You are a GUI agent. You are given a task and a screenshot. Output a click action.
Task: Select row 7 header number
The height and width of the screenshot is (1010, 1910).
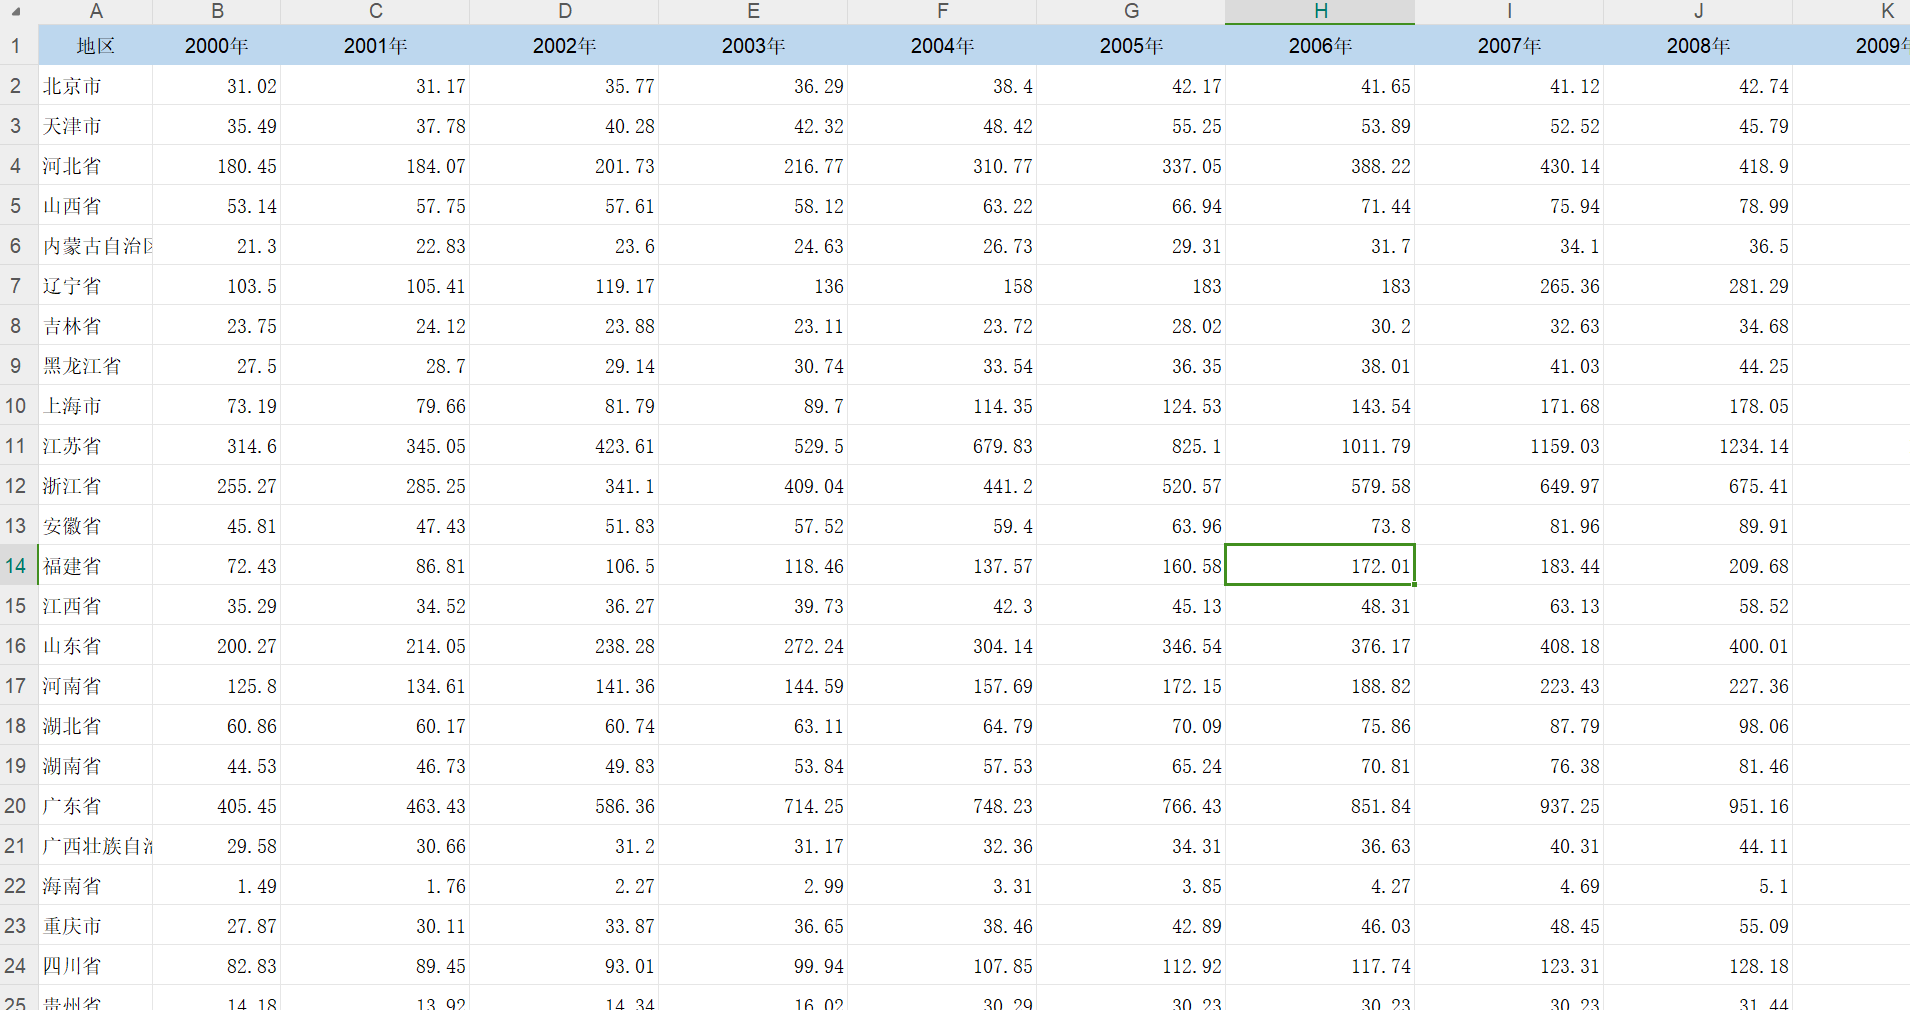click(16, 286)
